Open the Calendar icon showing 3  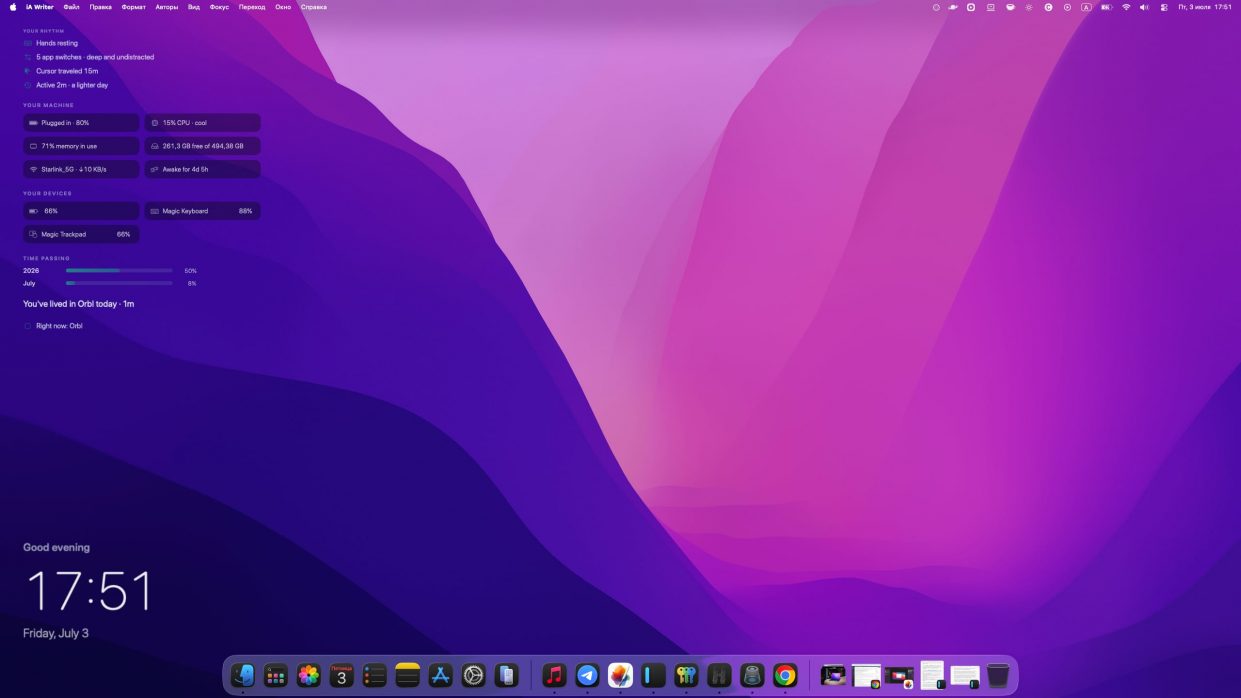click(342, 676)
